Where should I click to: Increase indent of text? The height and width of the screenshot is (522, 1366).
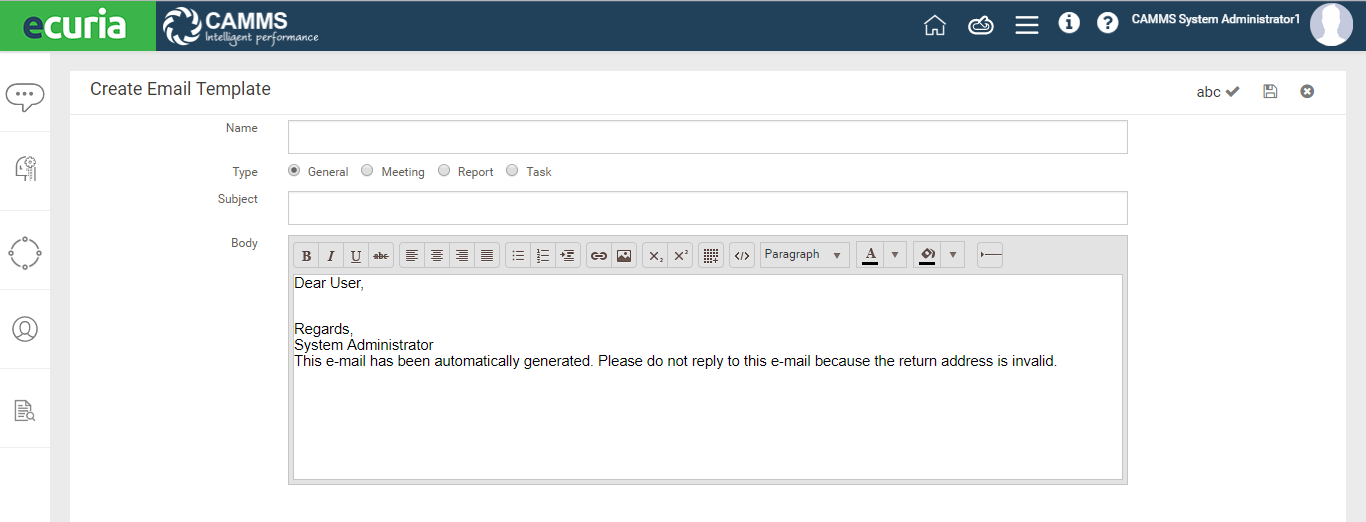(x=568, y=256)
